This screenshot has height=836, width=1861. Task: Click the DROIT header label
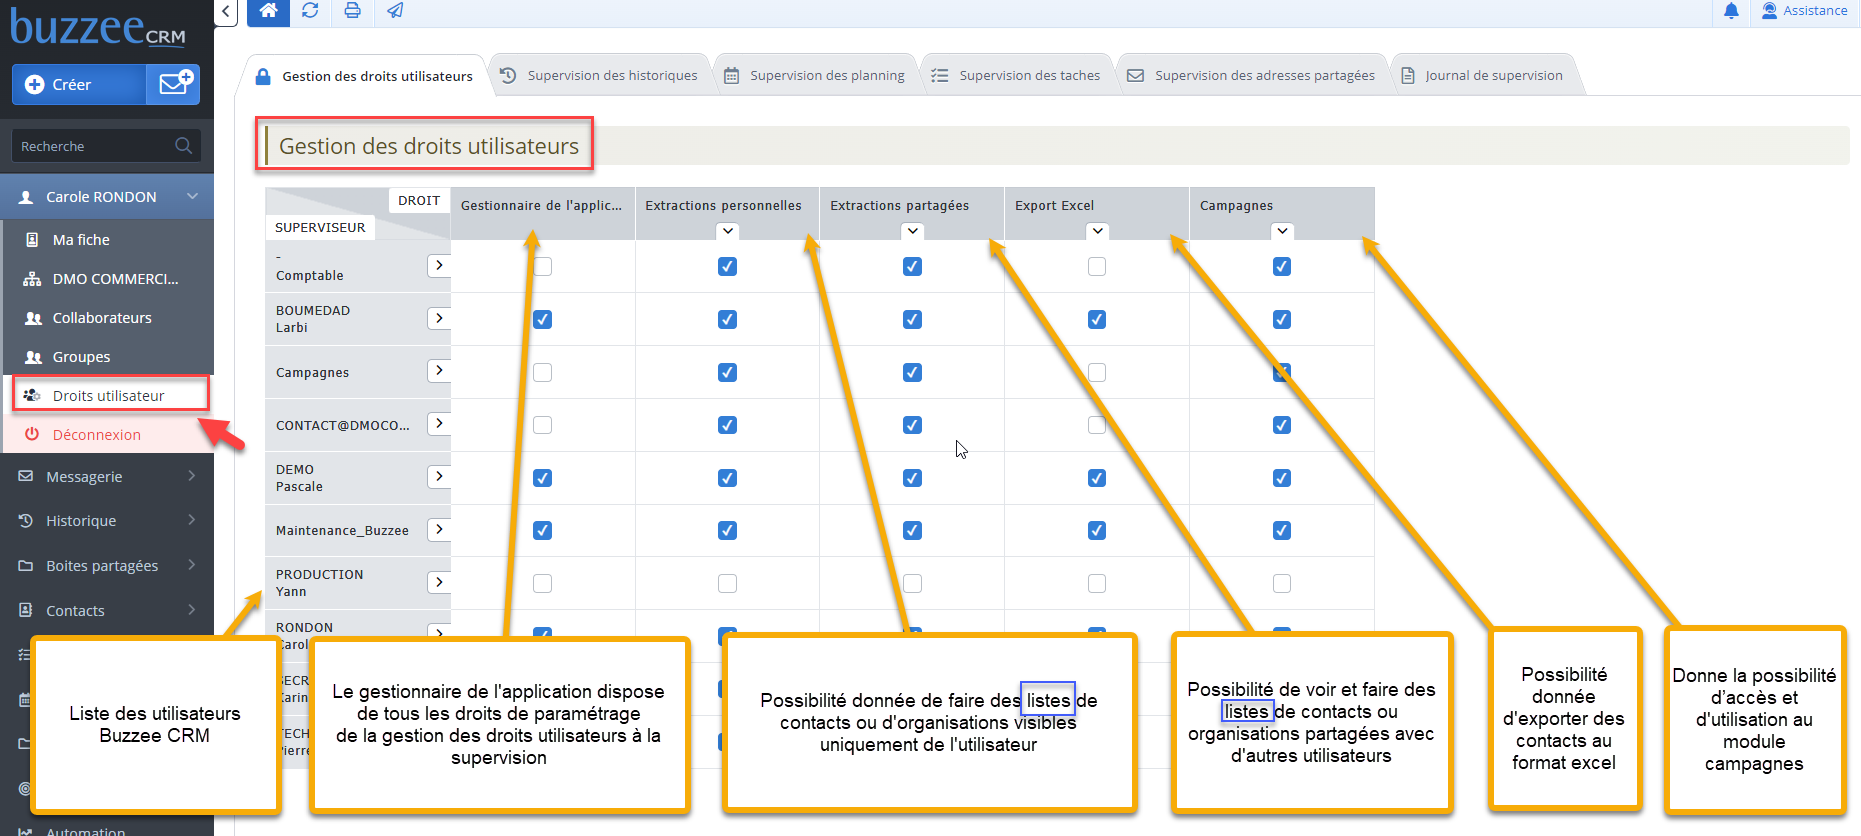tap(419, 200)
